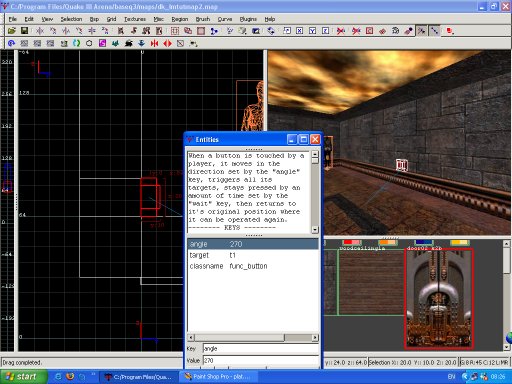Click the Z-axis rotate toolbar icon
This screenshot has width=512, height=384.
(105, 31)
